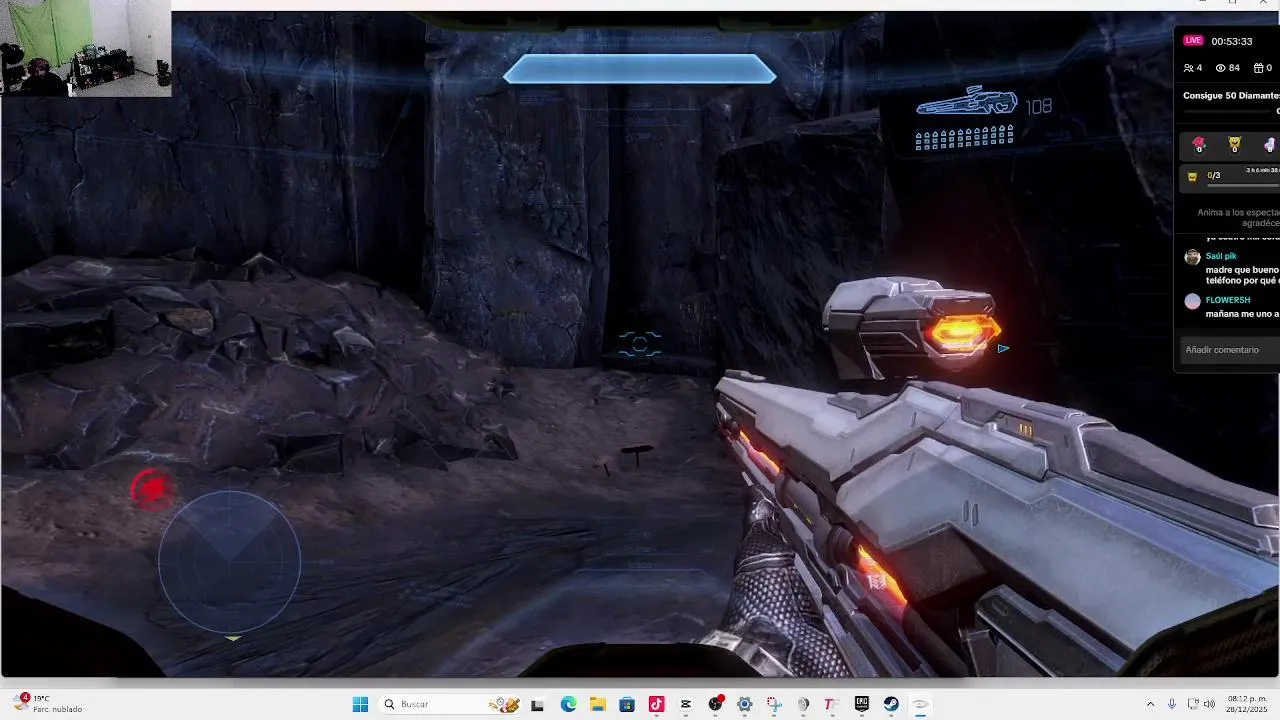Click the weapon ammo counter 108
The image size is (1280, 720).
(1038, 106)
